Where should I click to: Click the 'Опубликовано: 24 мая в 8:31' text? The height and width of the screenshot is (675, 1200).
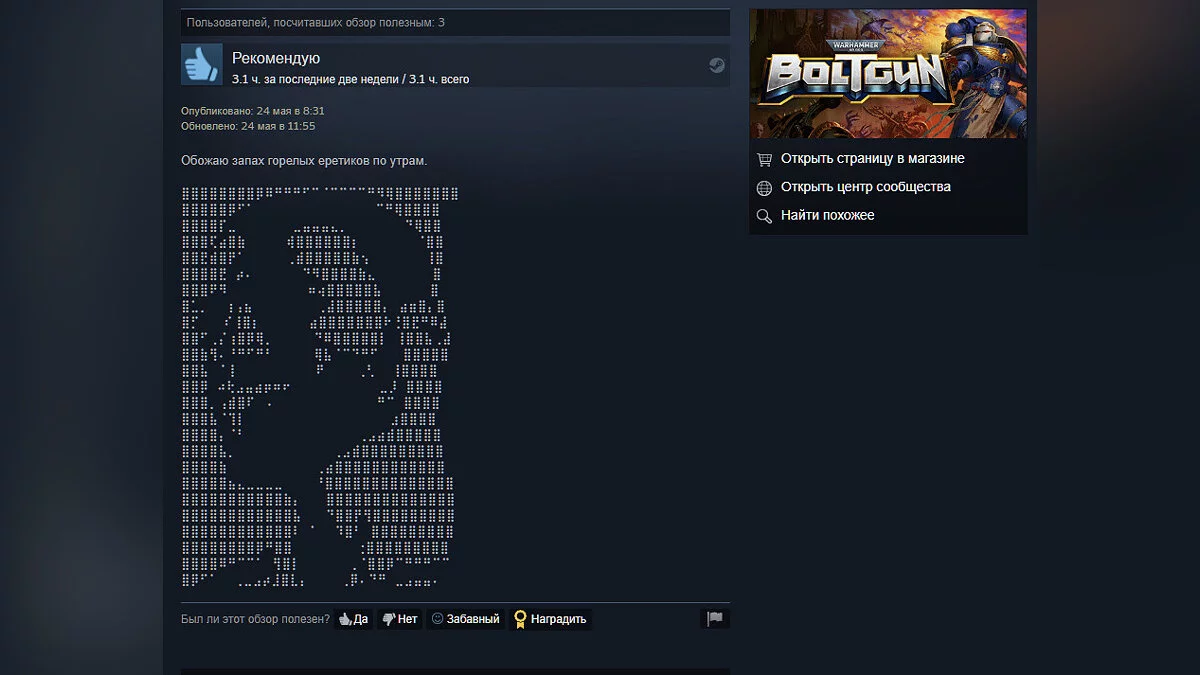(x=253, y=111)
